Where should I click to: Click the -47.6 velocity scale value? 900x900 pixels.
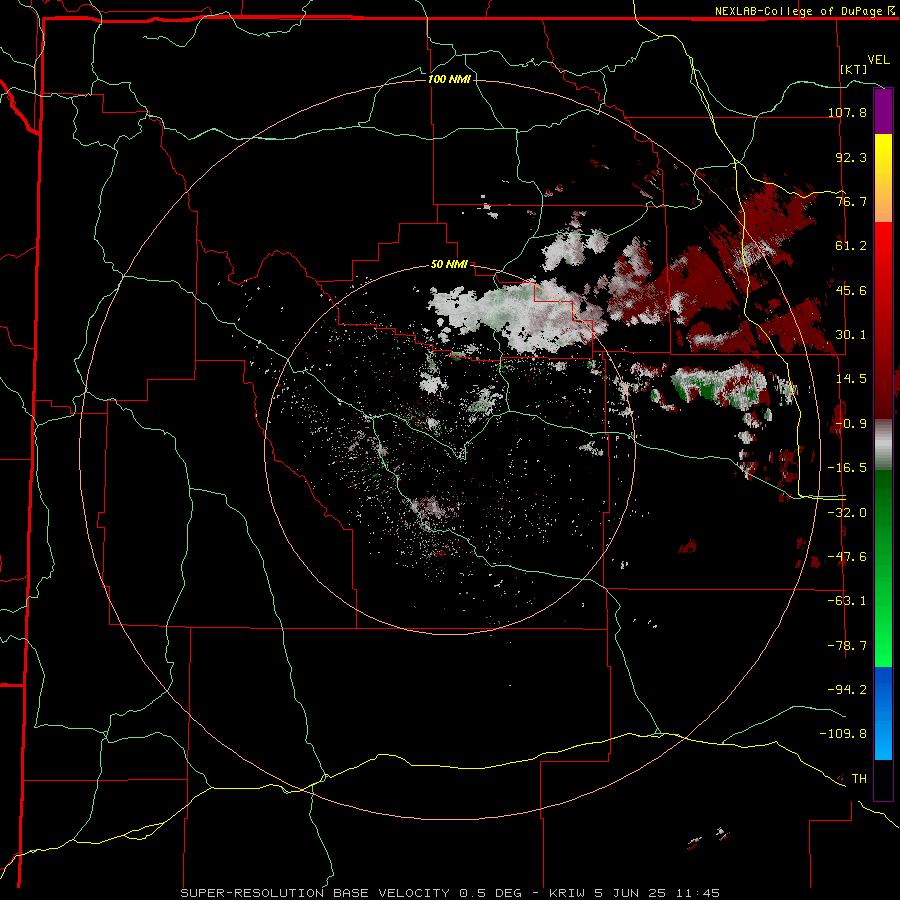847,557
